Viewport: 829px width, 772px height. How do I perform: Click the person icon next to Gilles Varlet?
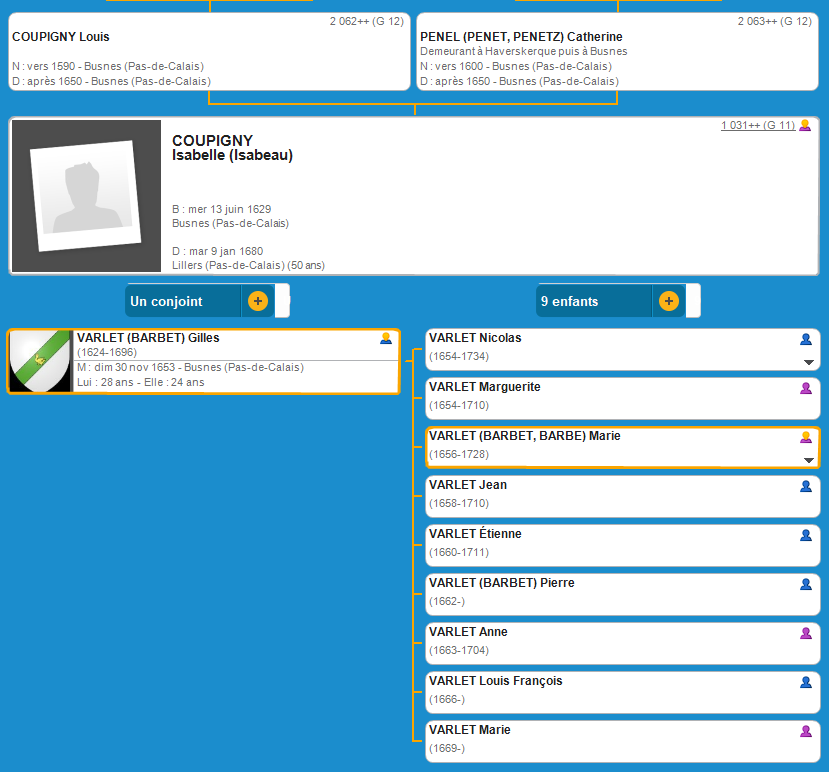(x=386, y=339)
